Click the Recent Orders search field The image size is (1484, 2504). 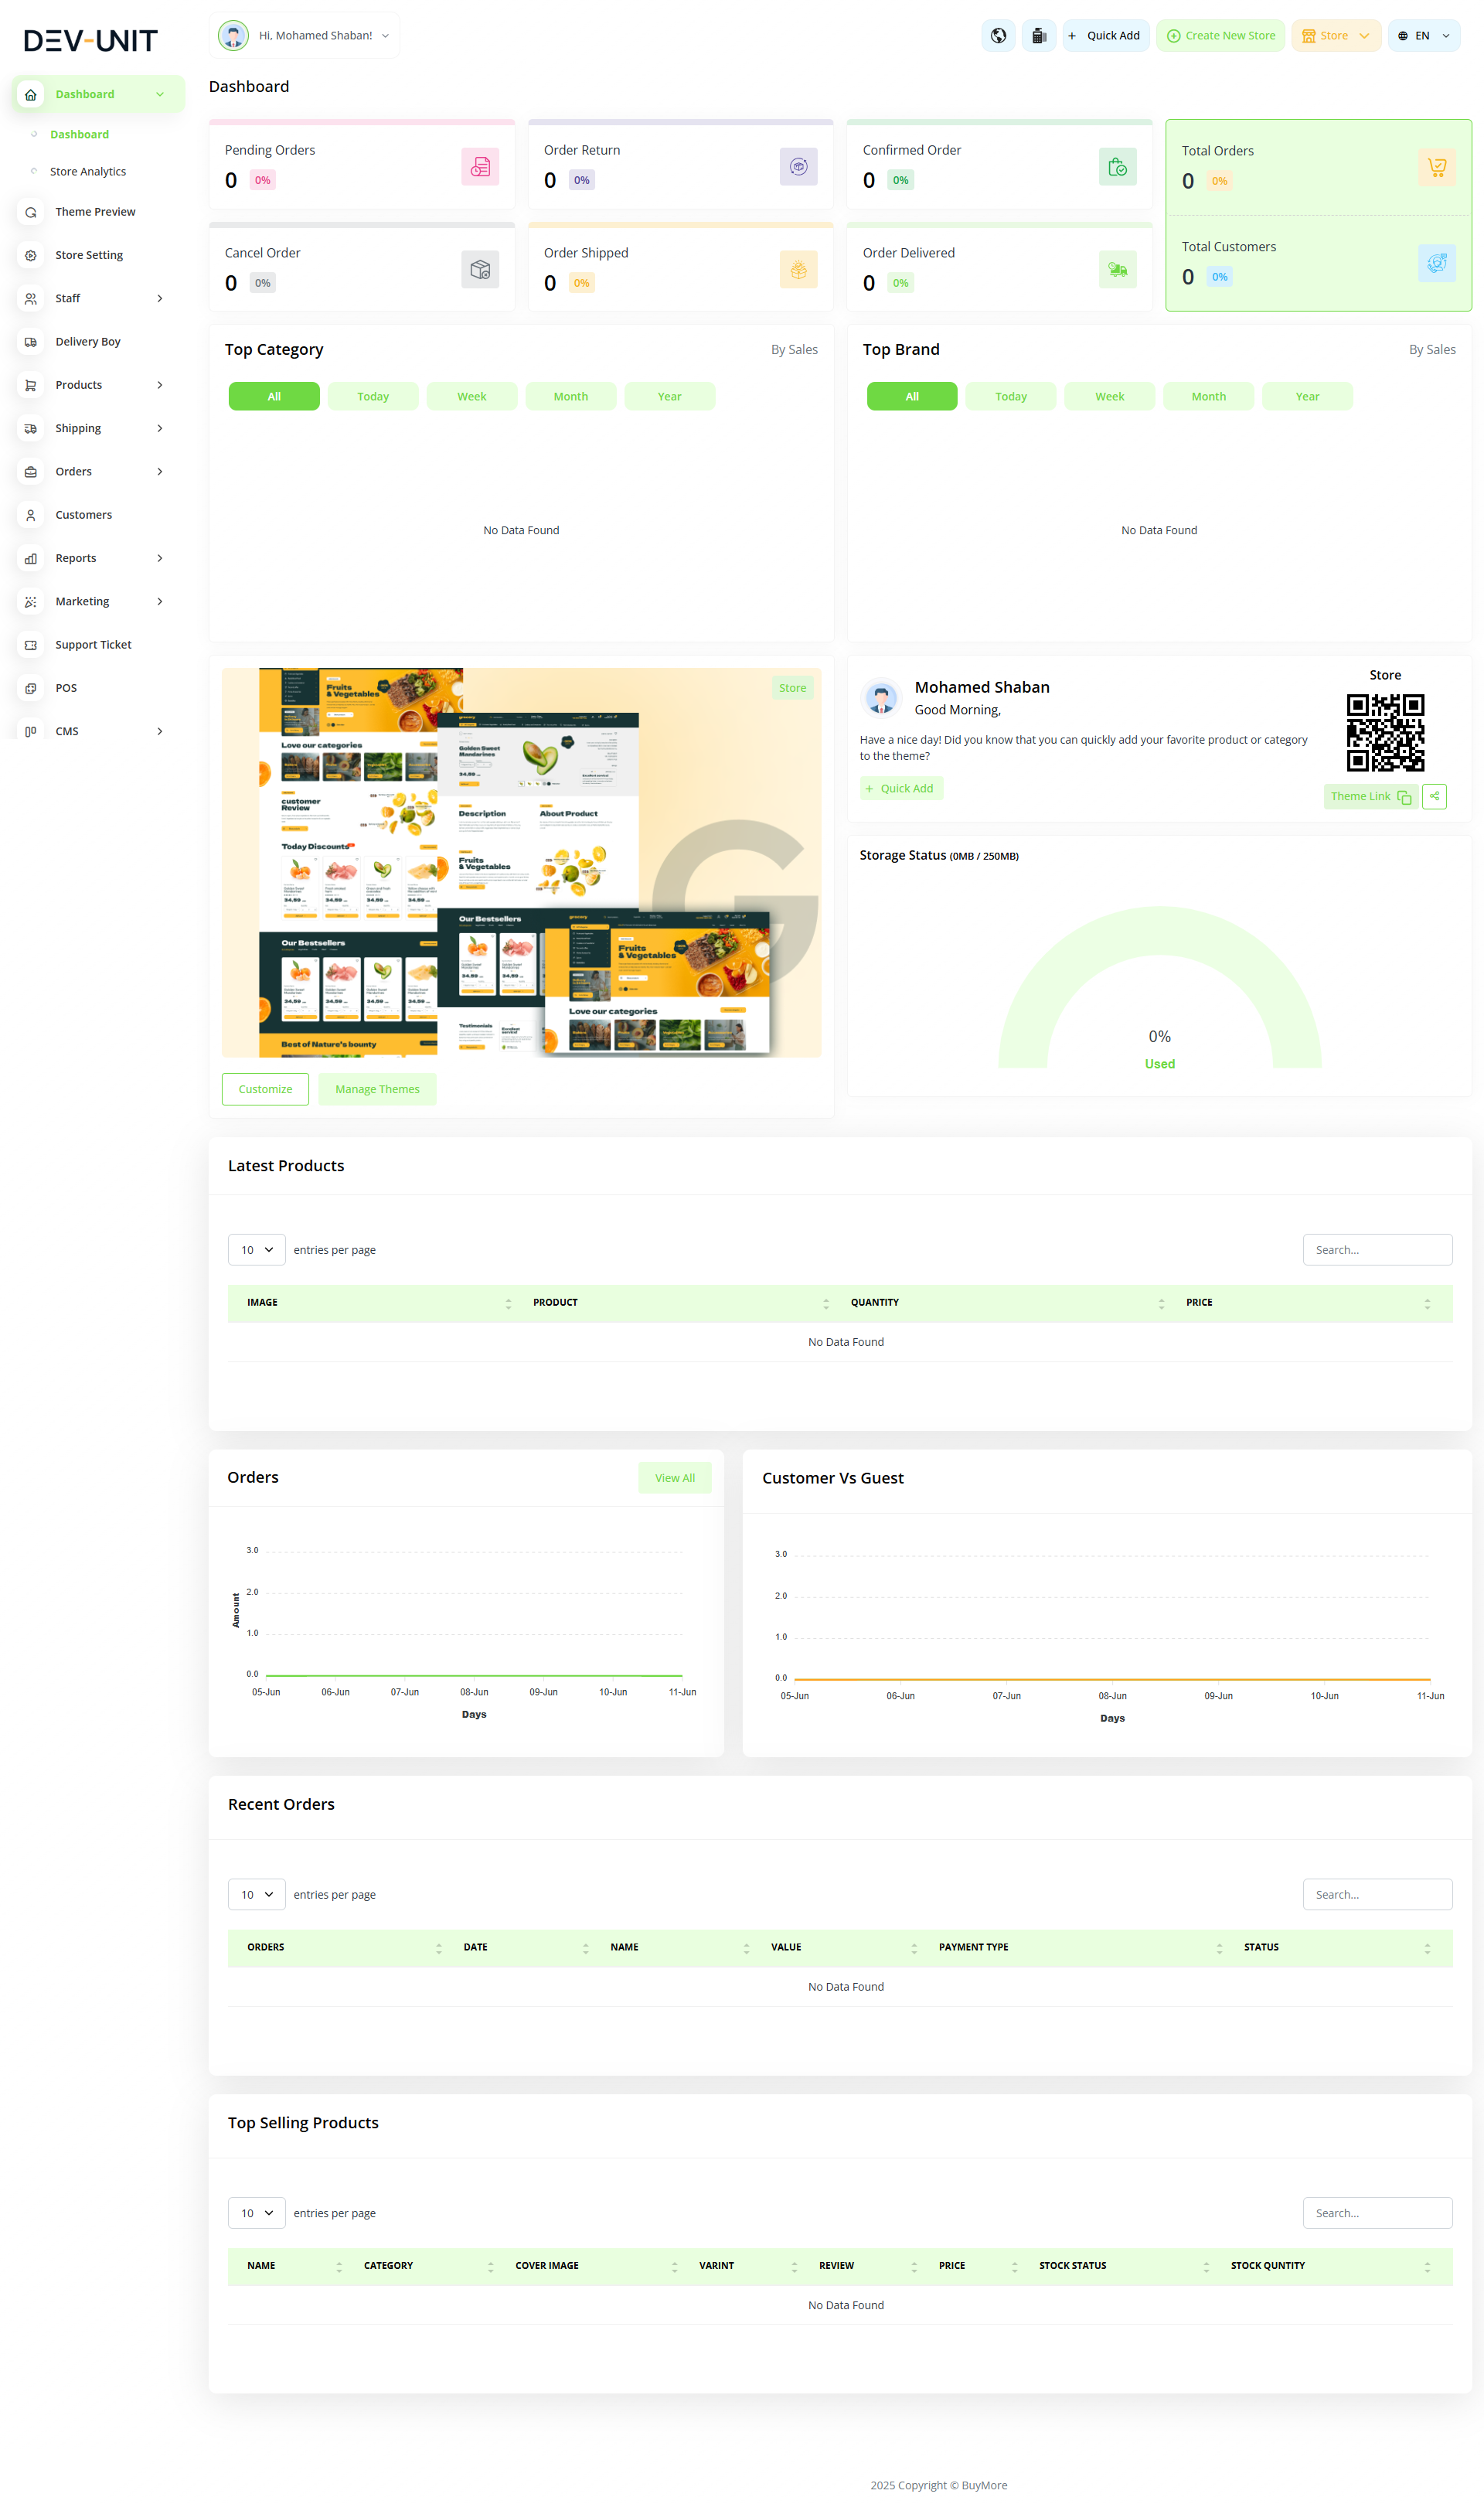1377,1894
